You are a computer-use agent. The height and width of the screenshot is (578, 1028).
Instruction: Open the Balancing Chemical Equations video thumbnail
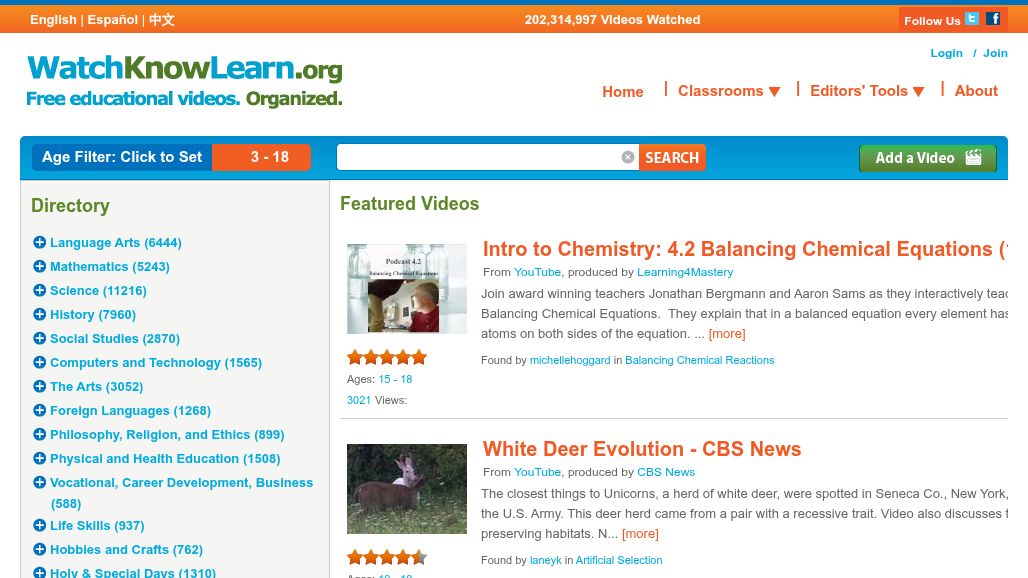(x=406, y=289)
